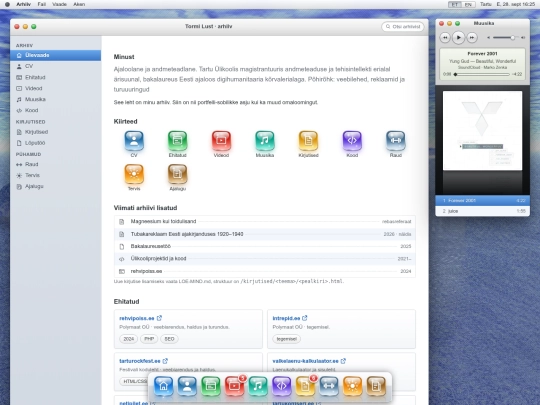
Task: Click the yellow document icon with badge in dock
Action: point(305,386)
